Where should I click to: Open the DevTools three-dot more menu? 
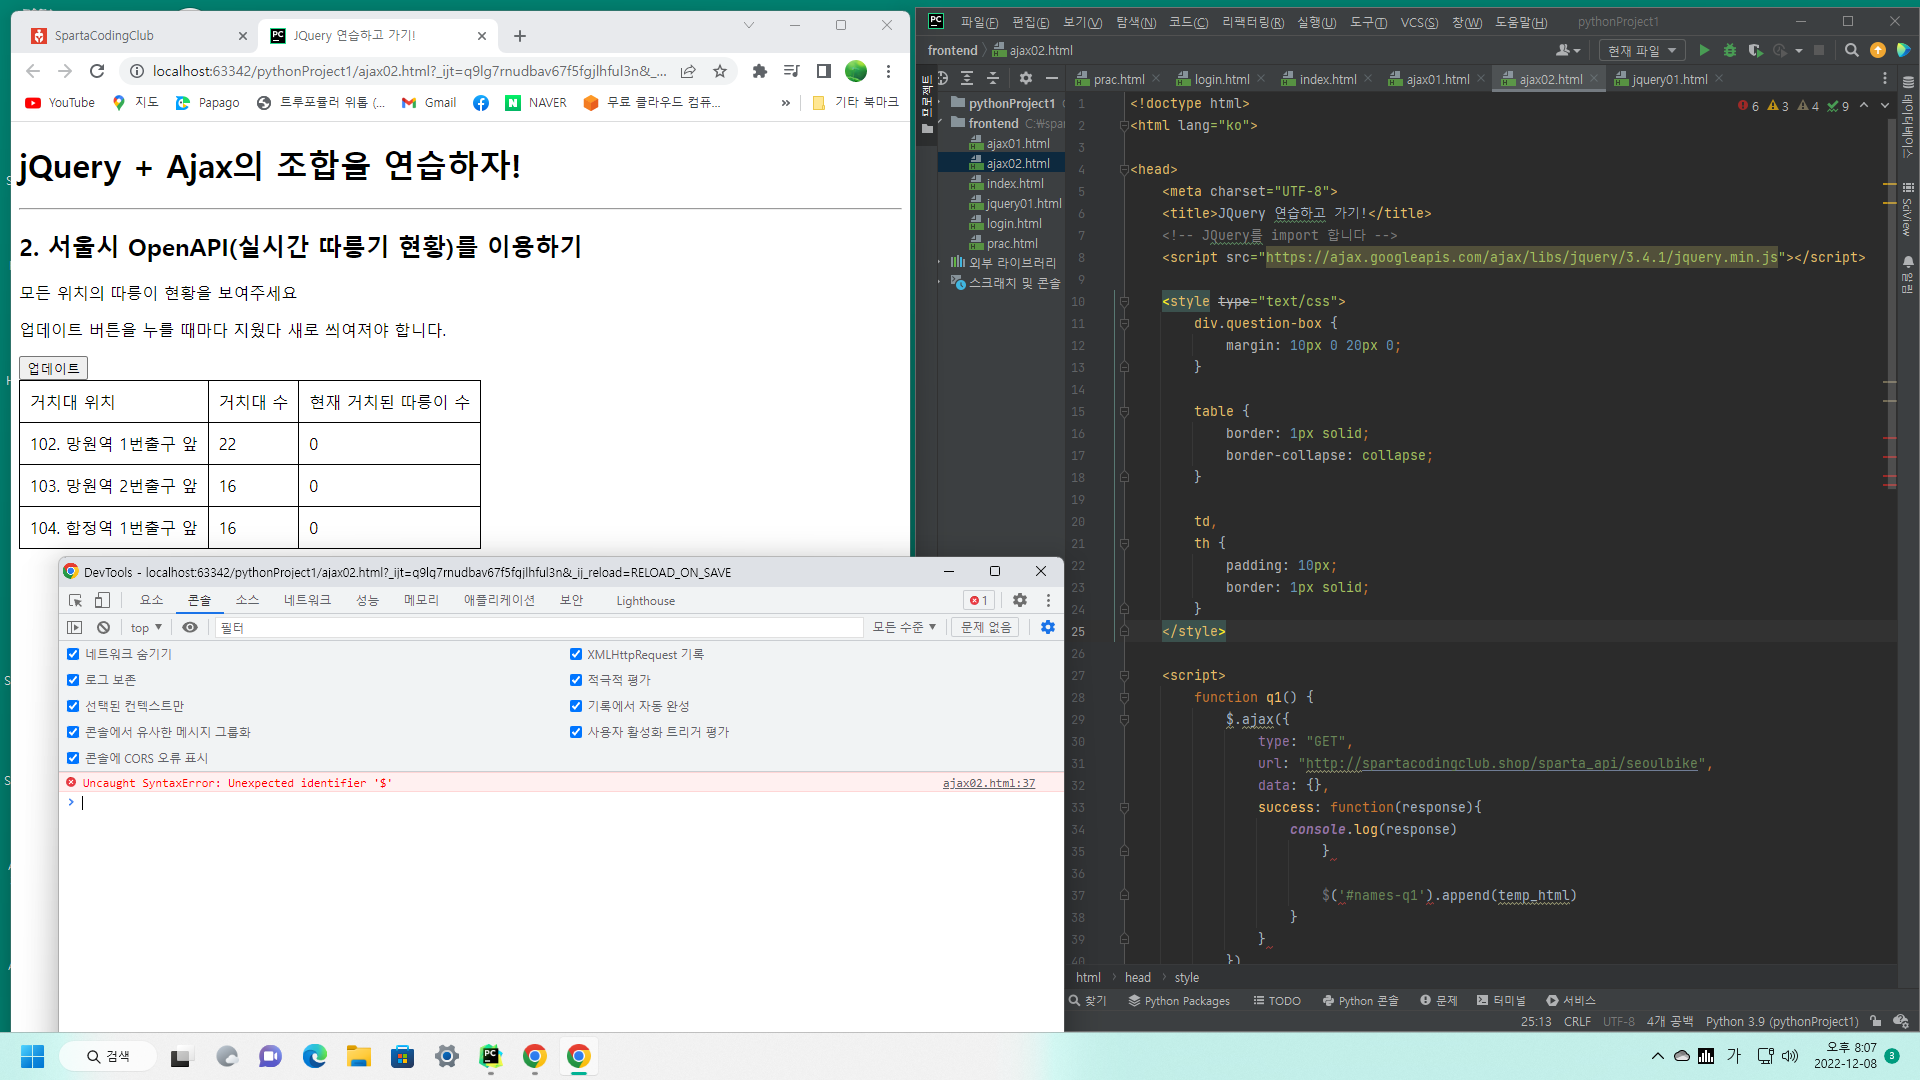pyautogui.click(x=1048, y=600)
